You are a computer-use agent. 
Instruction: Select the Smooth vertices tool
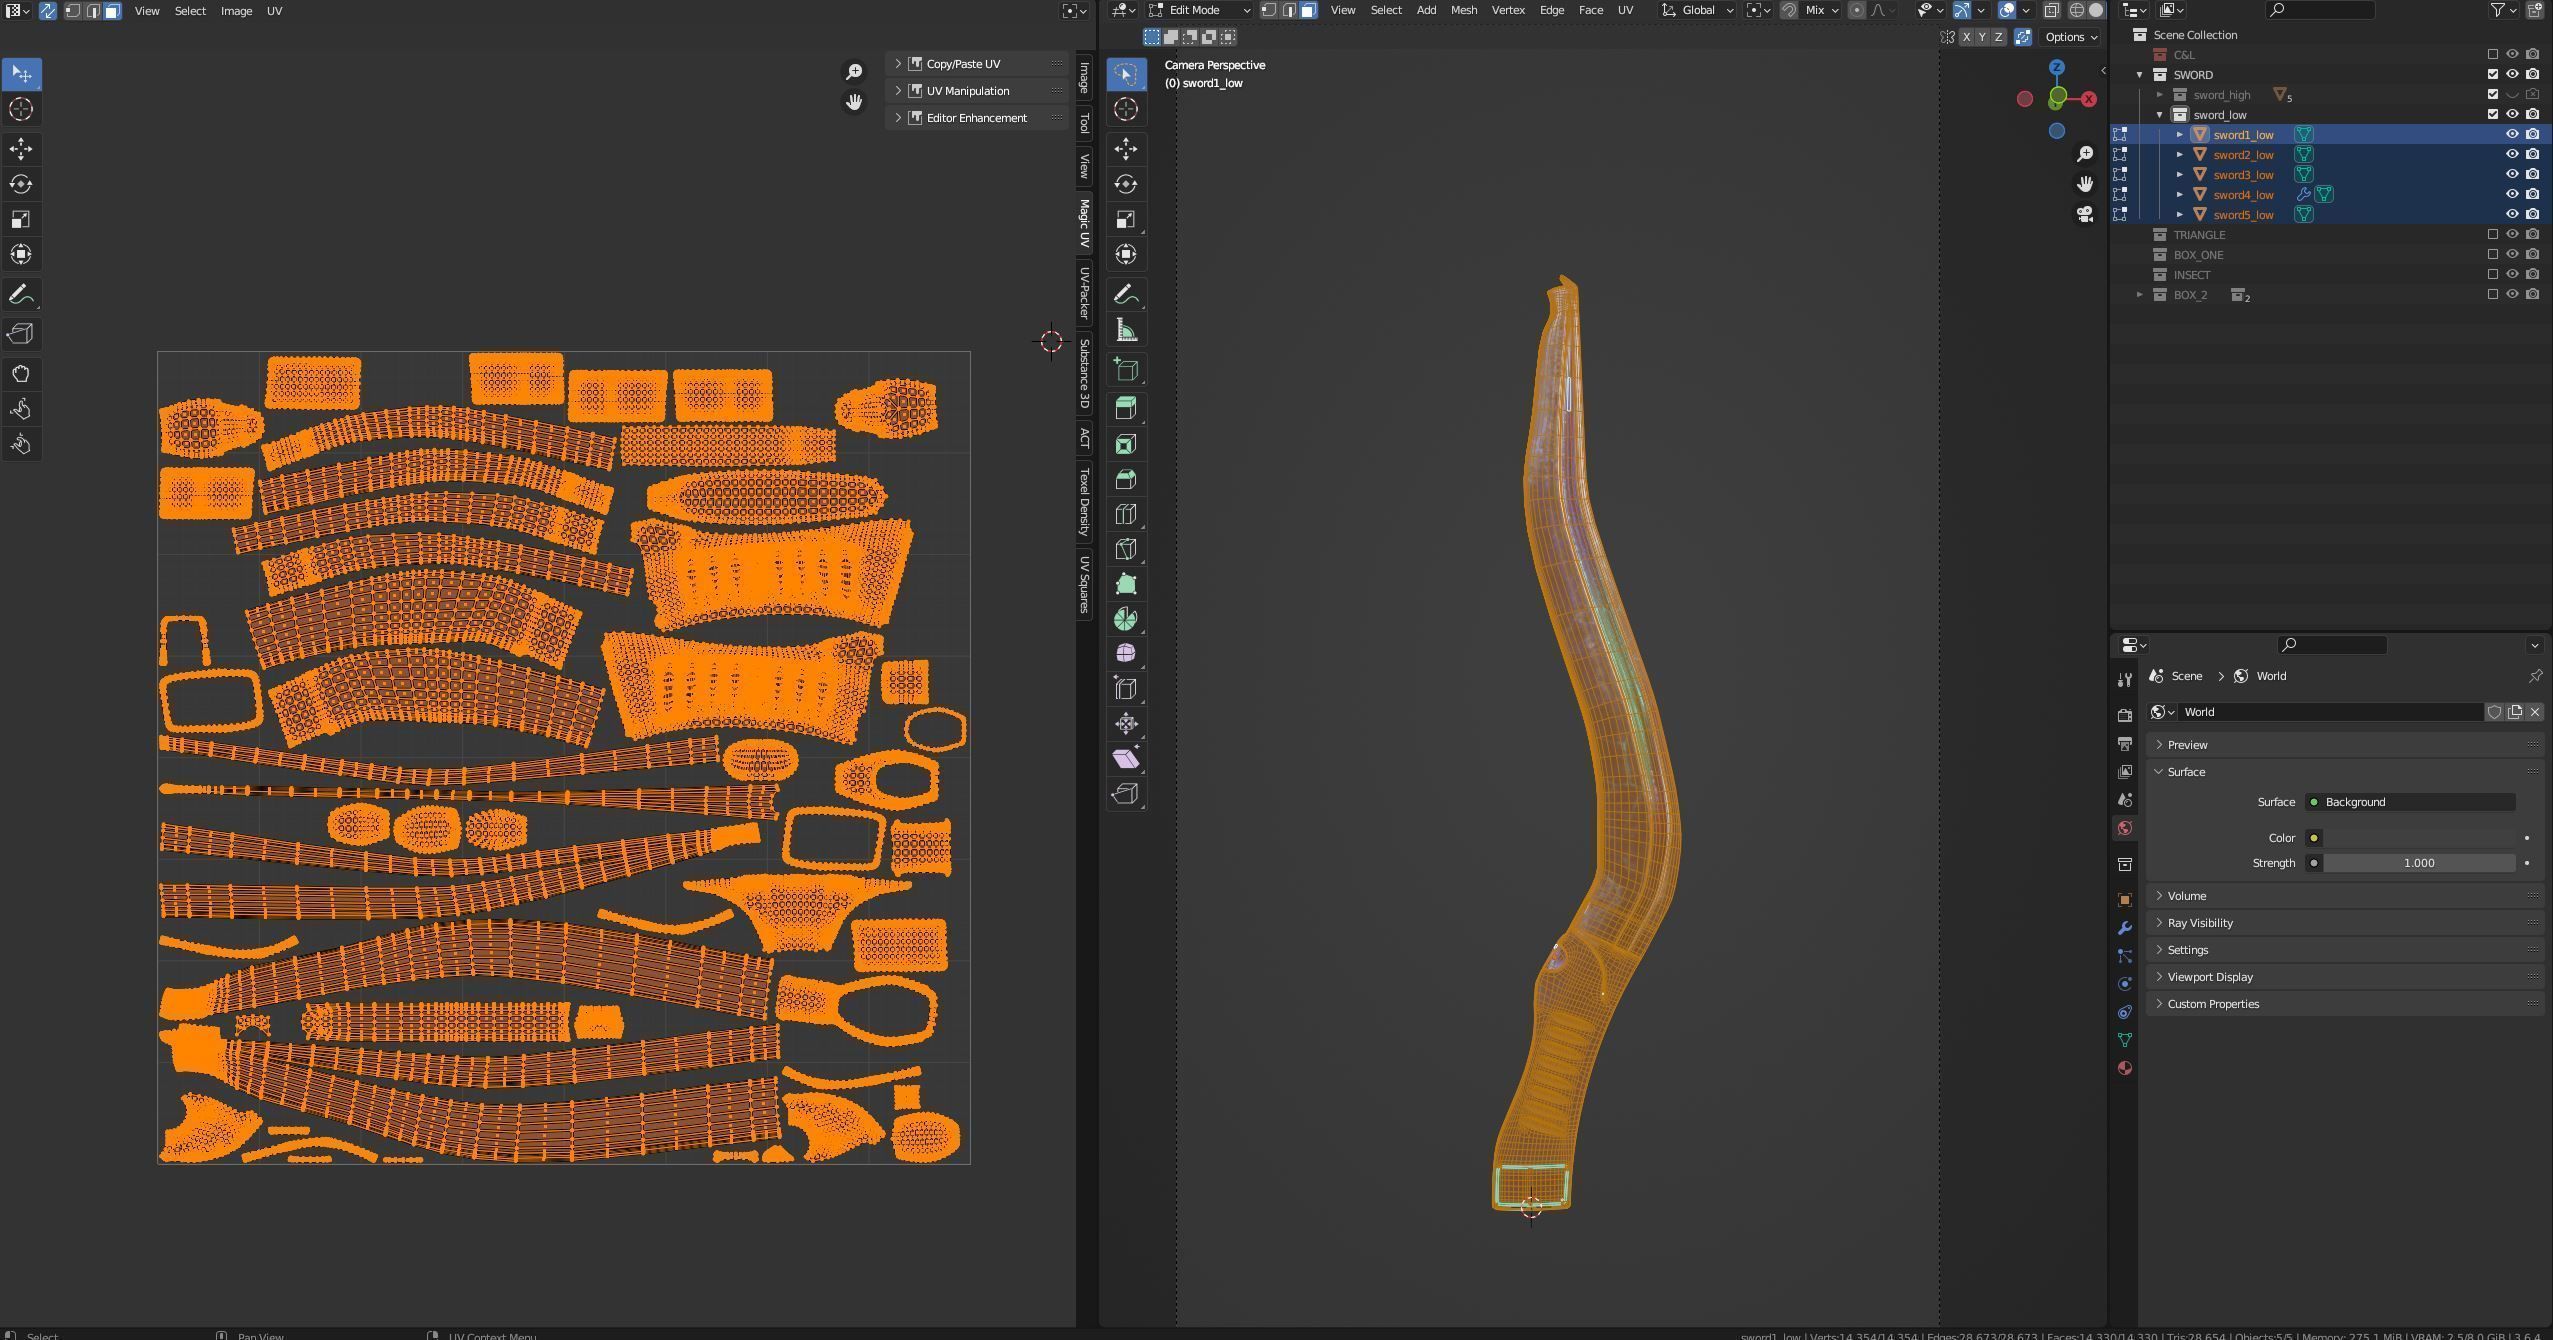1126,653
